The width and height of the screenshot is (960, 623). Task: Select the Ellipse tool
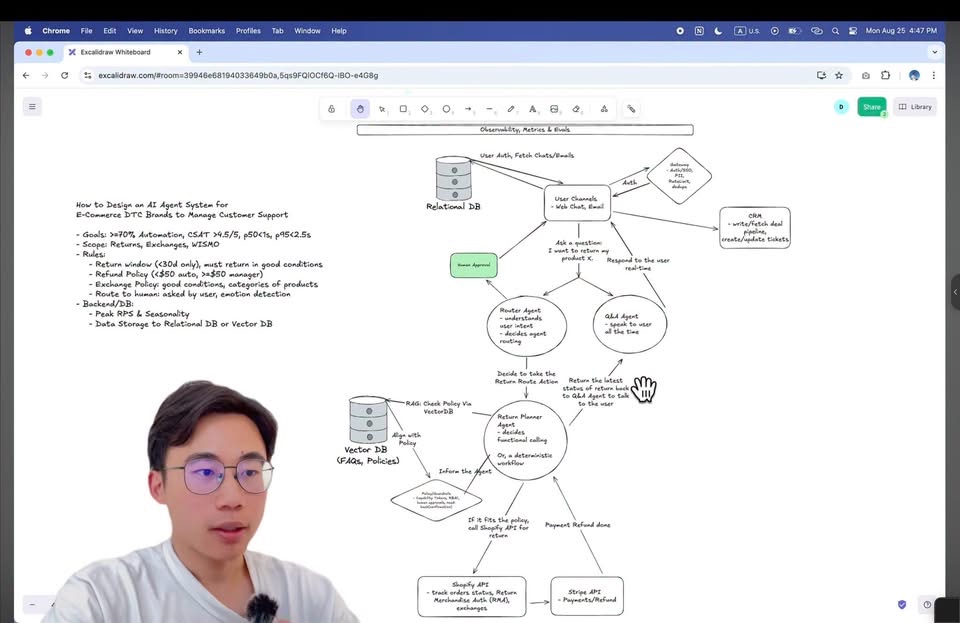(446, 109)
